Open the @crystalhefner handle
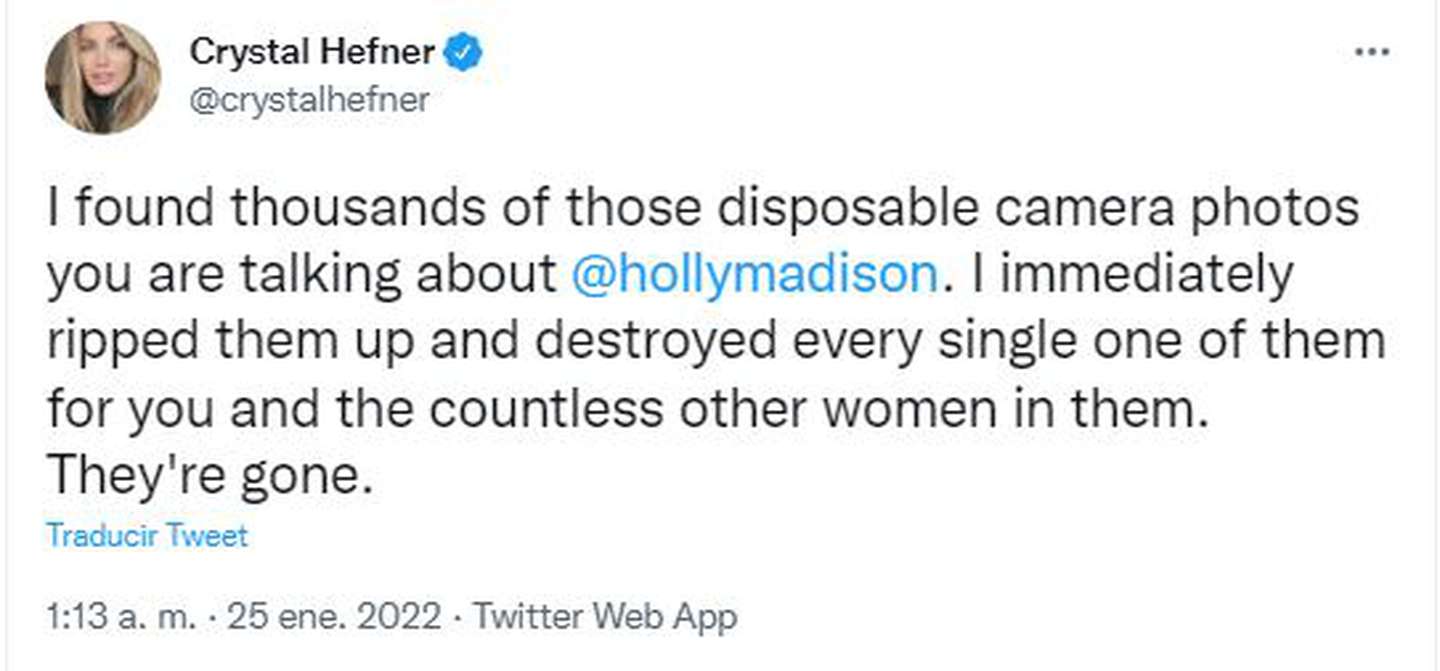1440x671 pixels. [x=309, y=100]
